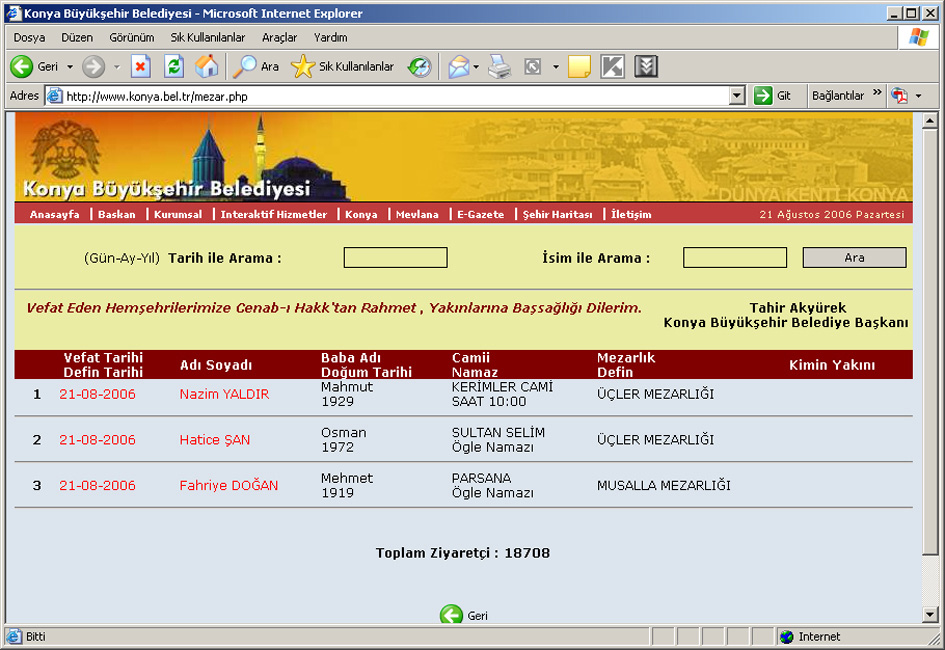Screen dimensions: 945x650
Task: Expand the Geri back history dropdown arrow
Action: click(x=70, y=67)
